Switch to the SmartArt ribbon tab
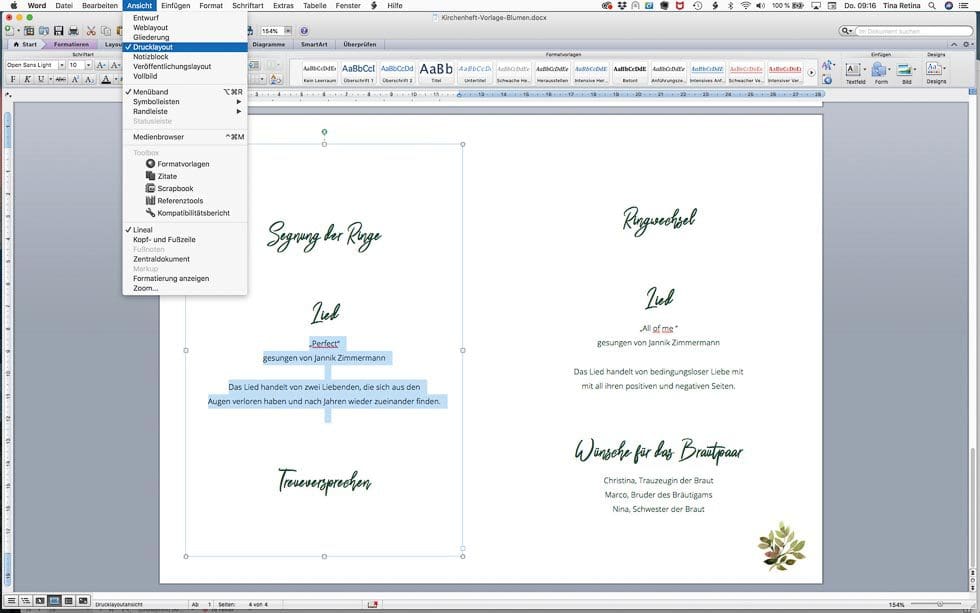 (x=314, y=44)
